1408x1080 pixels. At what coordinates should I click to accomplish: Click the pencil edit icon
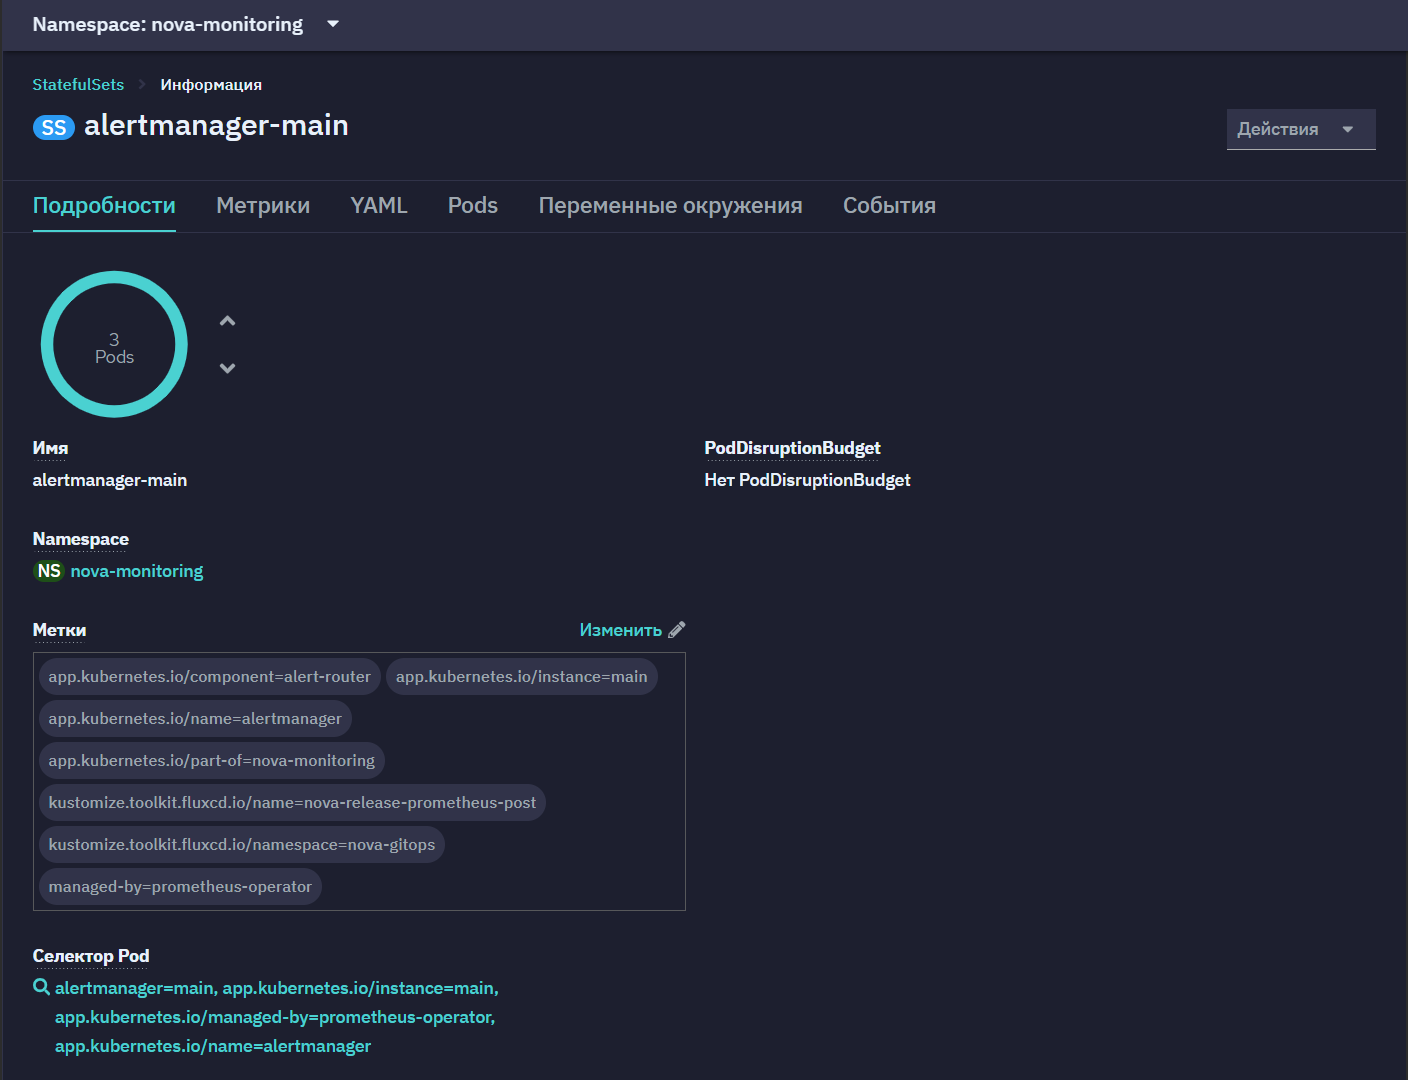click(677, 630)
